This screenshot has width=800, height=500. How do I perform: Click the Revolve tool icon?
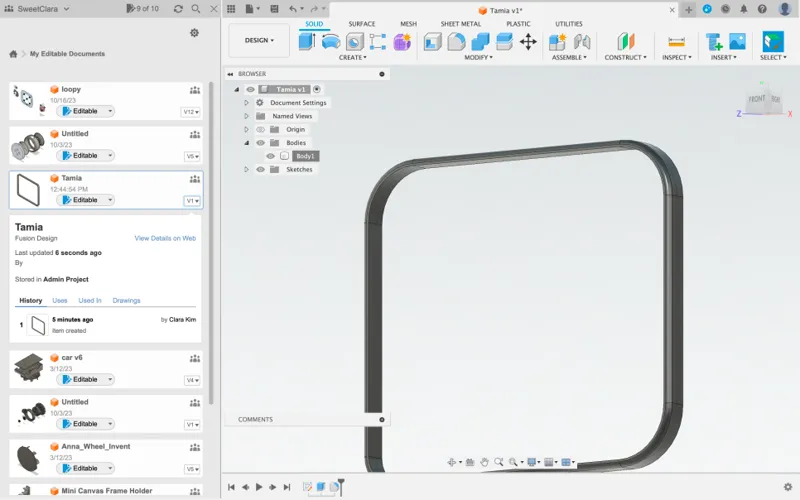(331, 41)
